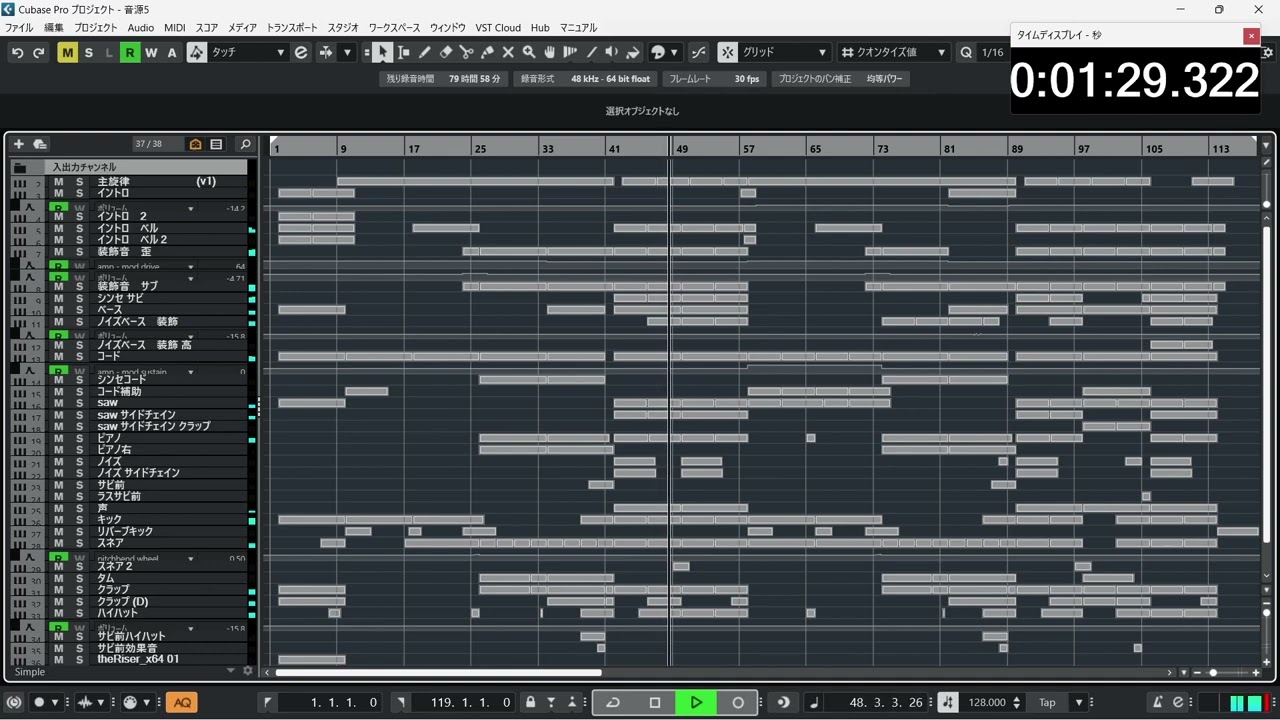This screenshot has height=720, width=1280.
Task: Click the Undo arrow
Action: (x=17, y=52)
